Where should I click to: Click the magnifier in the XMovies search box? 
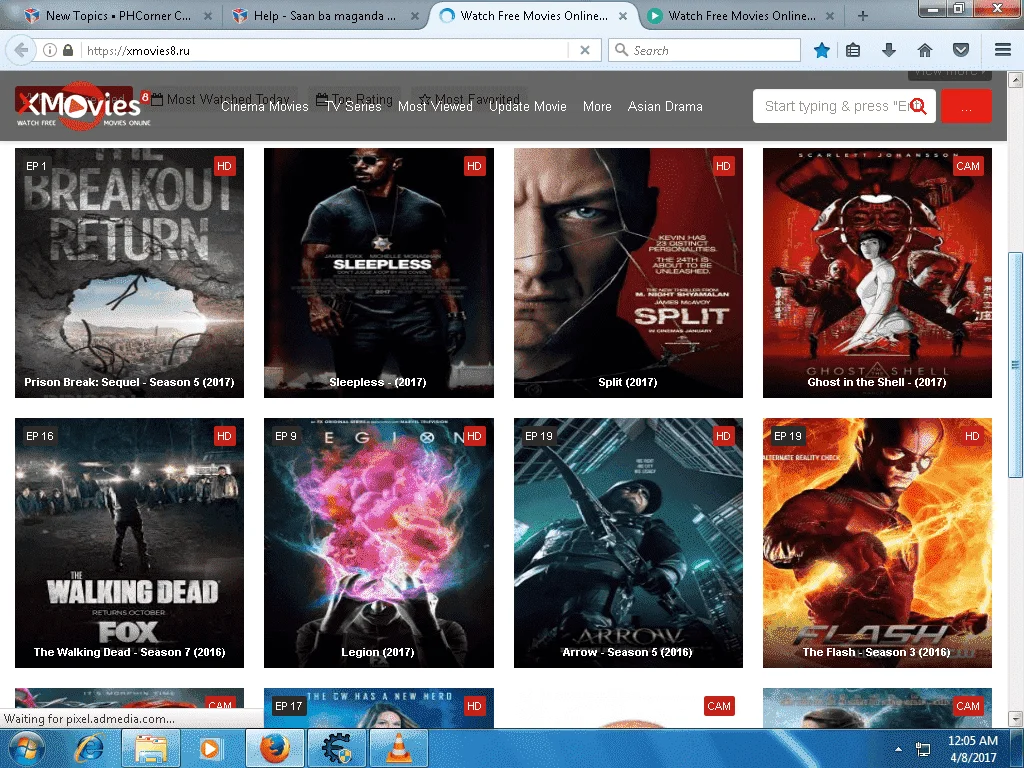(918, 106)
